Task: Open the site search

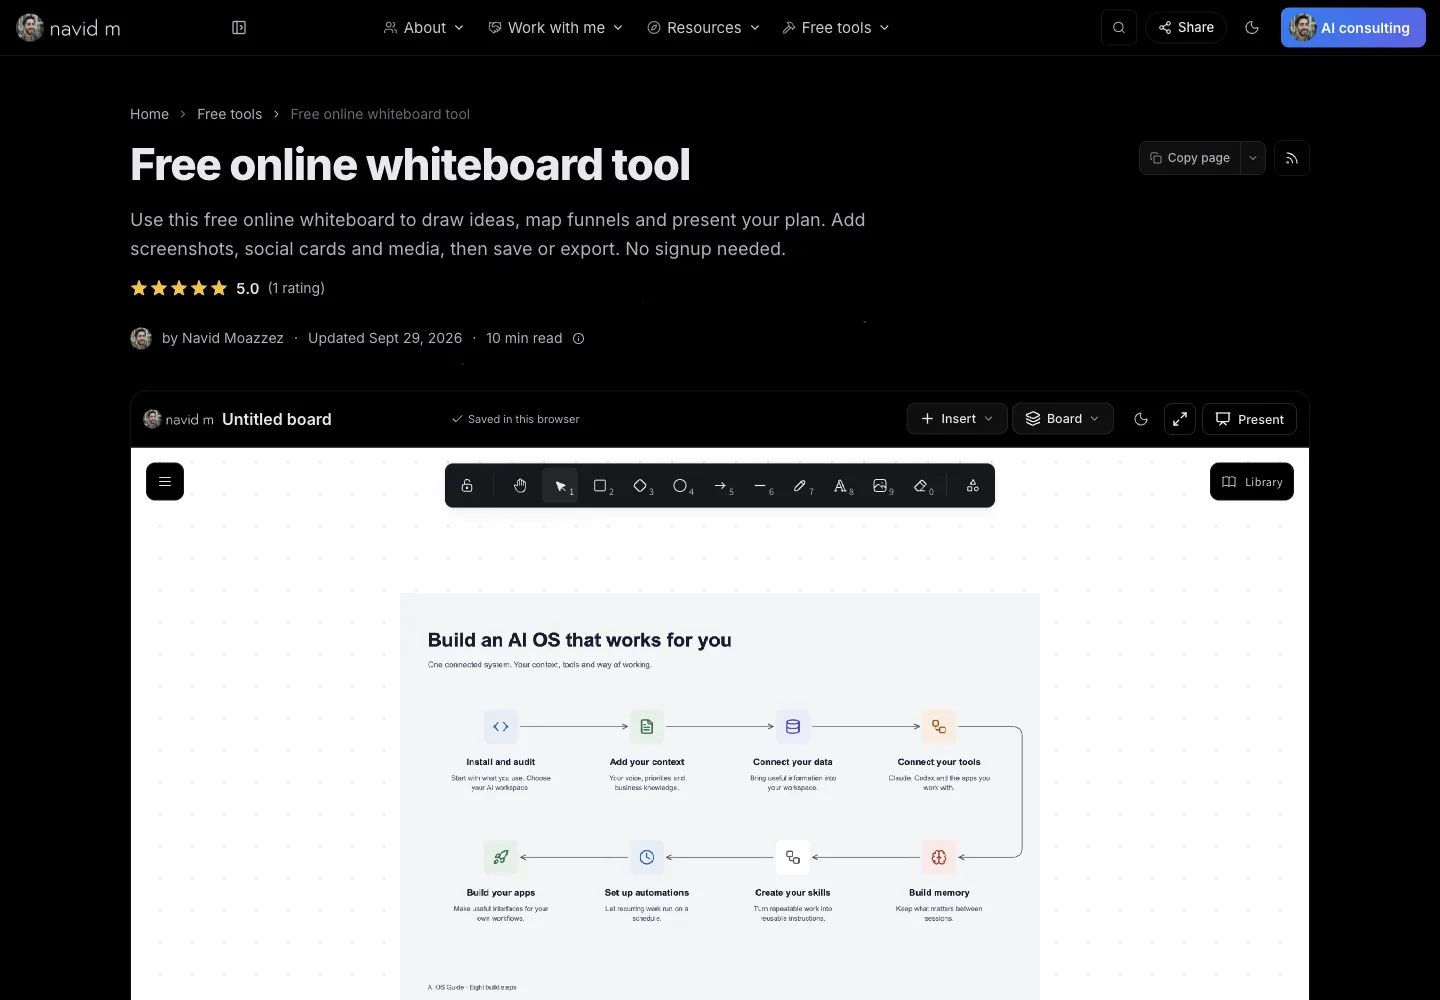Action: pyautogui.click(x=1119, y=28)
